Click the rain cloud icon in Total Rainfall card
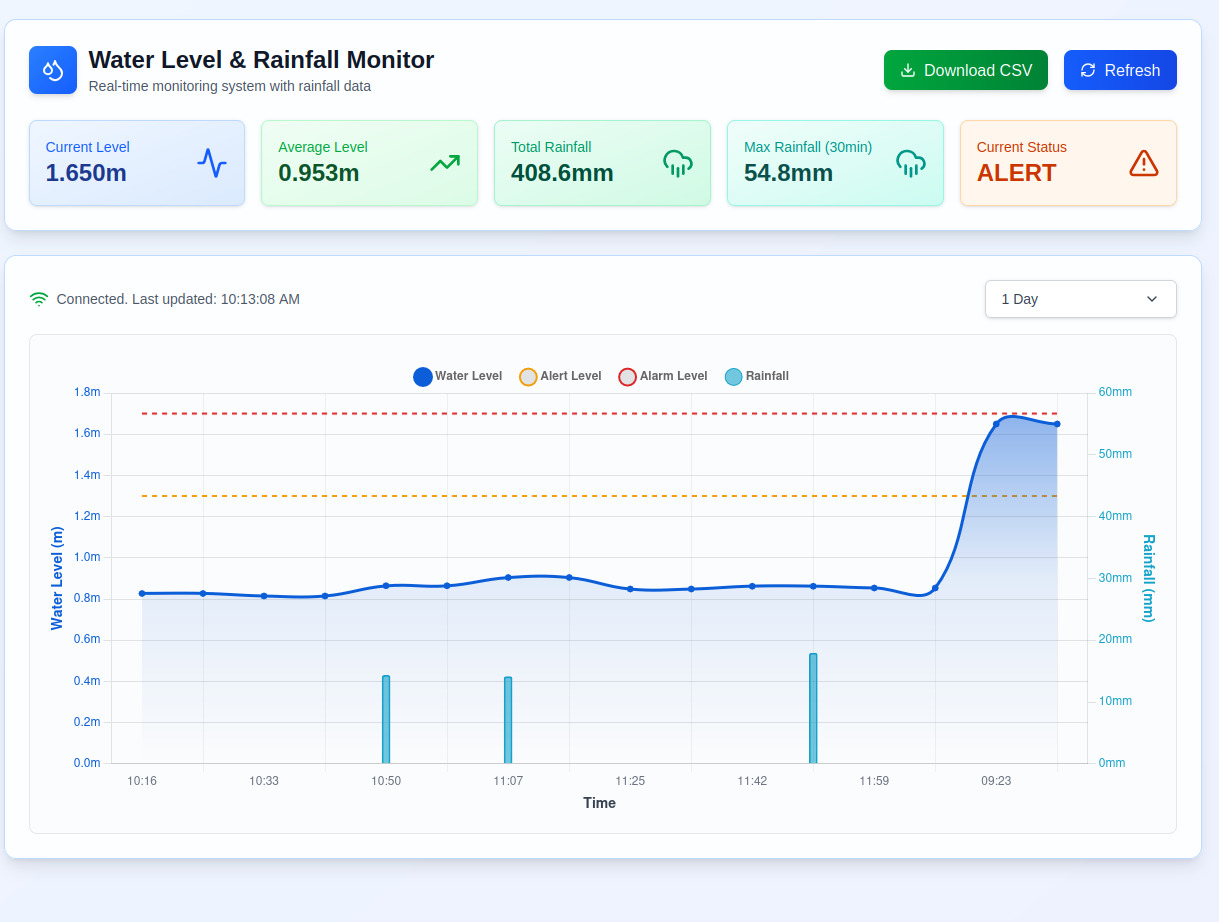1219x922 pixels. (x=678, y=163)
